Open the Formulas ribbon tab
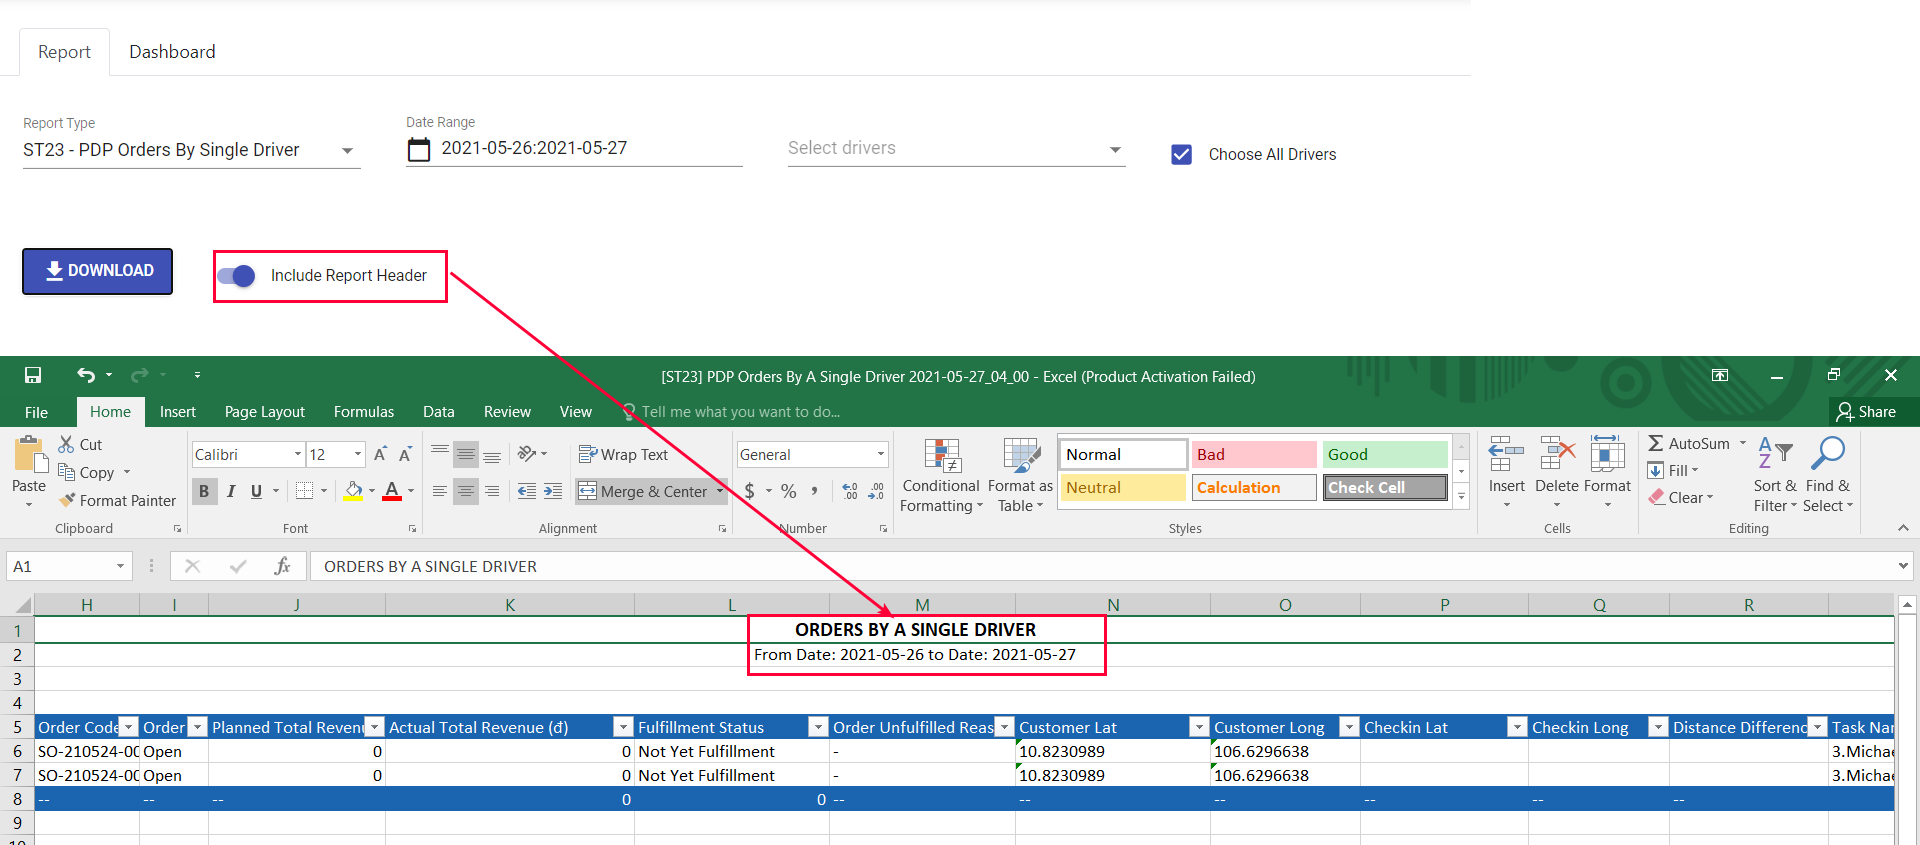This screenshot has height=845, width=1920. pyautogui.click(x=364, y=412)
